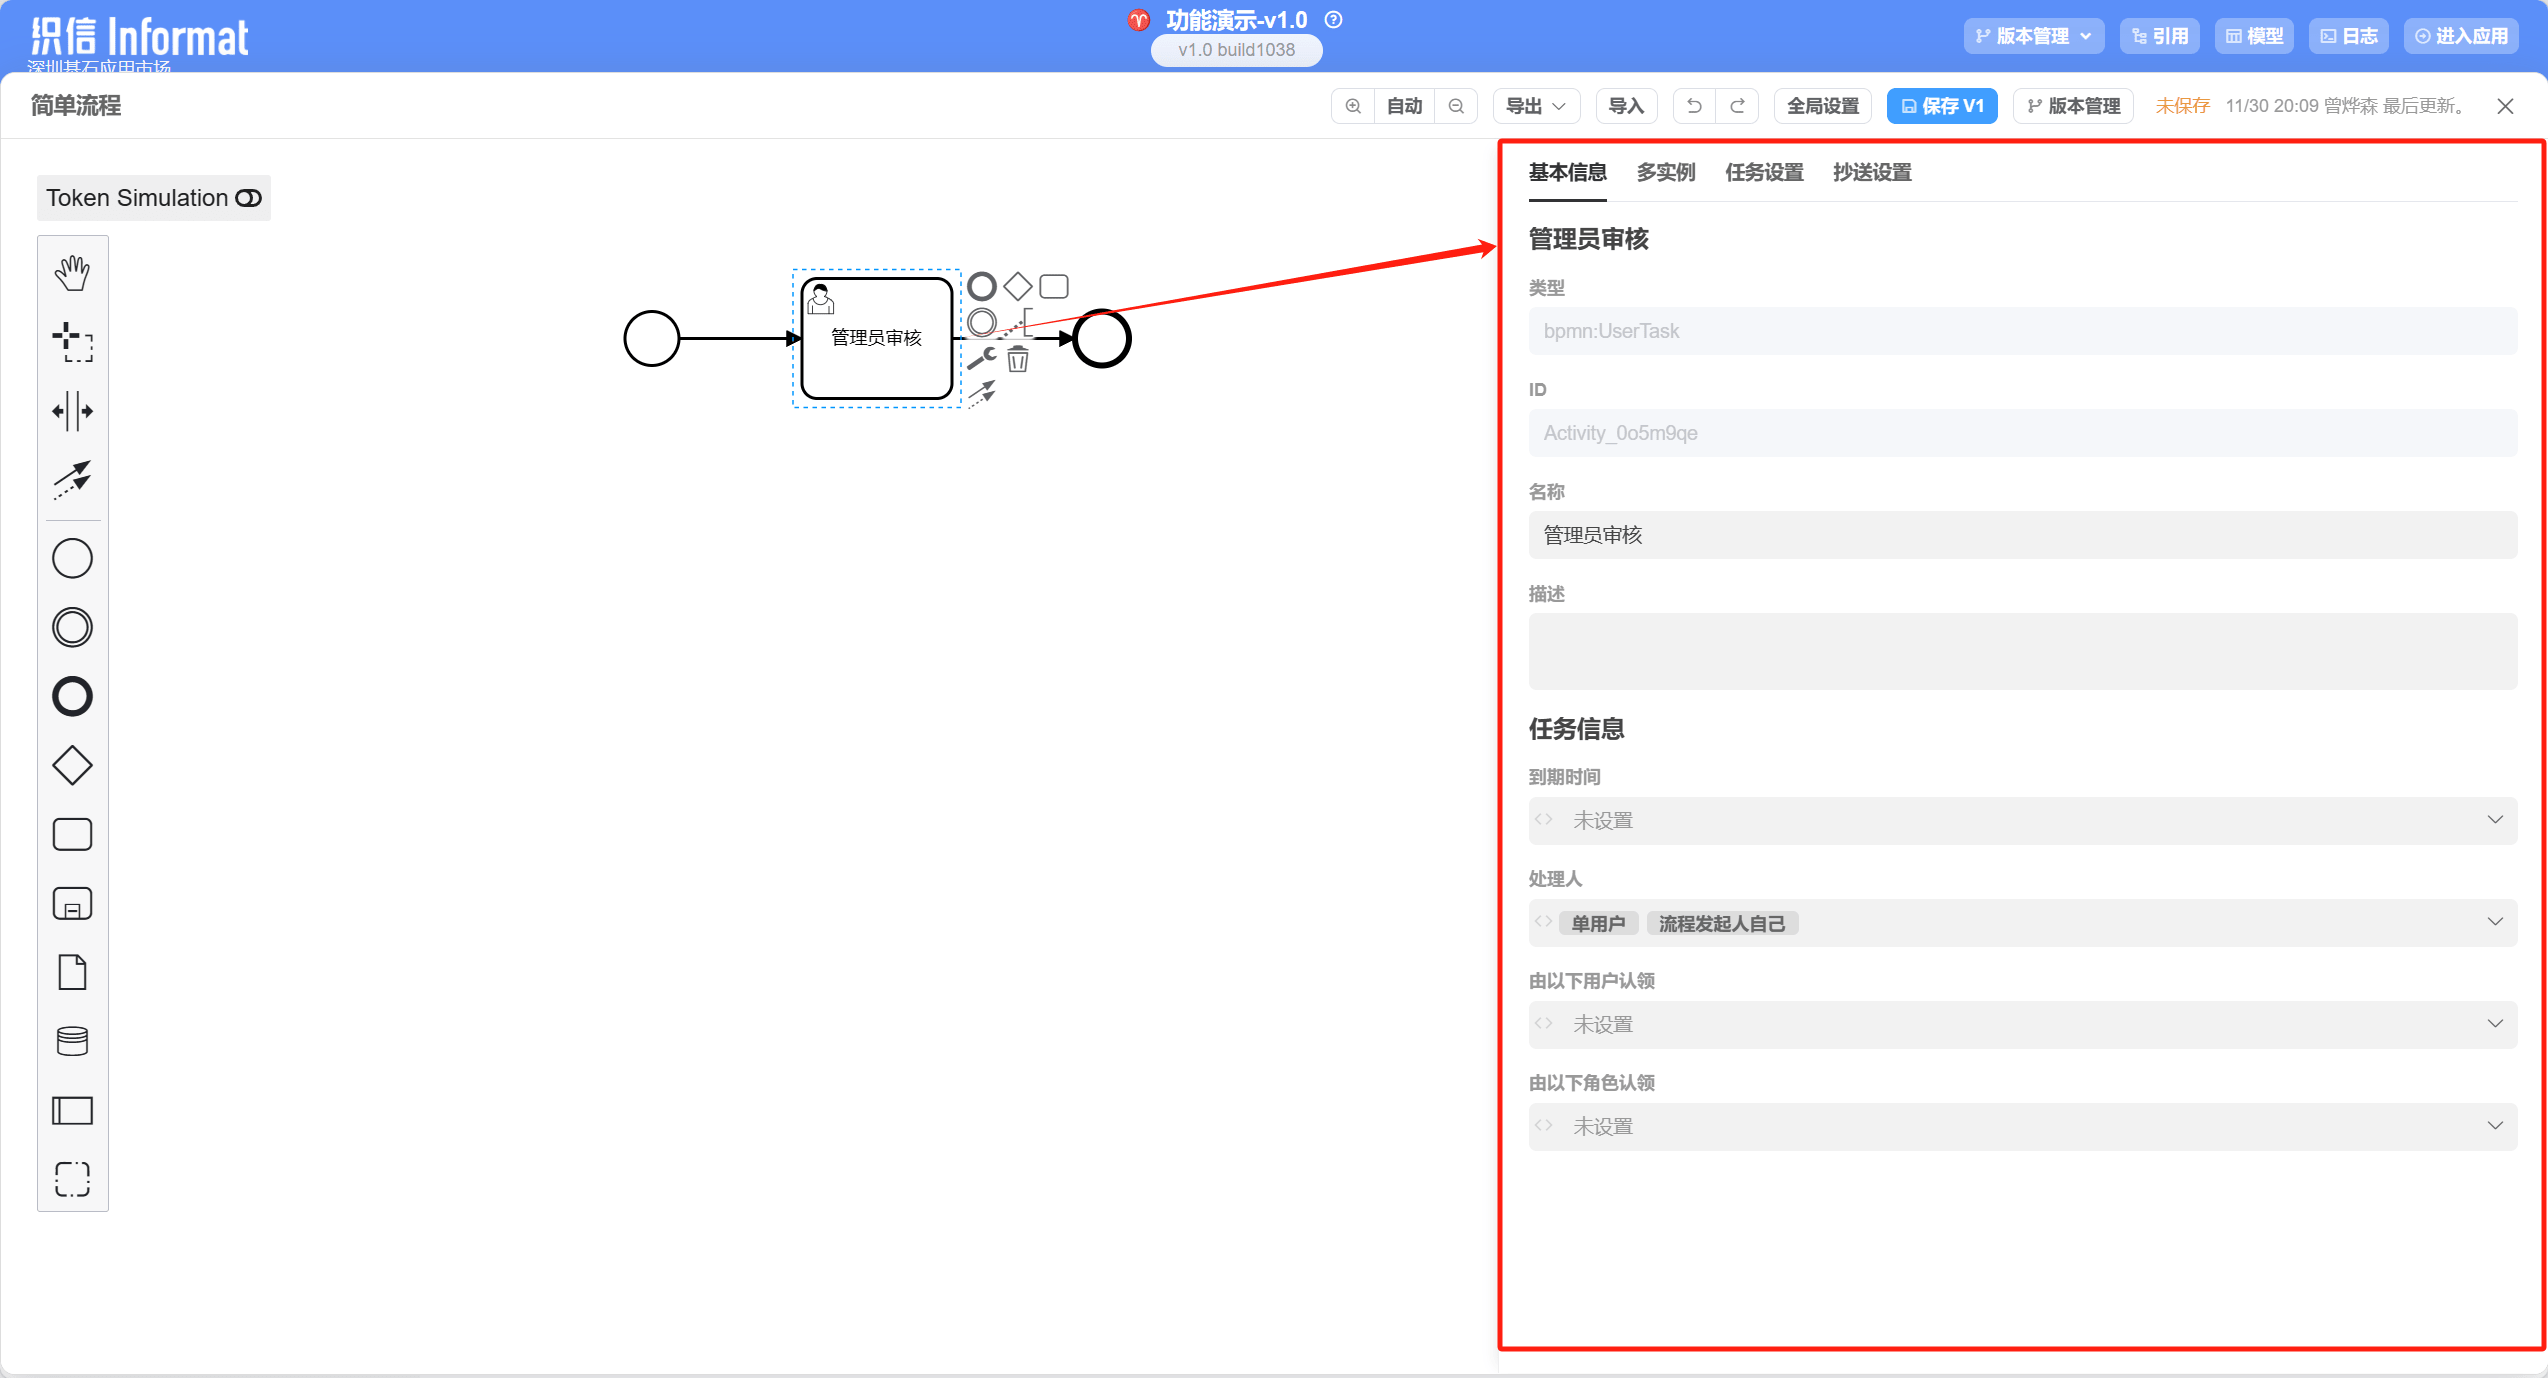The image size is (2548, 1378).
Task: Select the hand tool in palette
Action: coord(72,273)
